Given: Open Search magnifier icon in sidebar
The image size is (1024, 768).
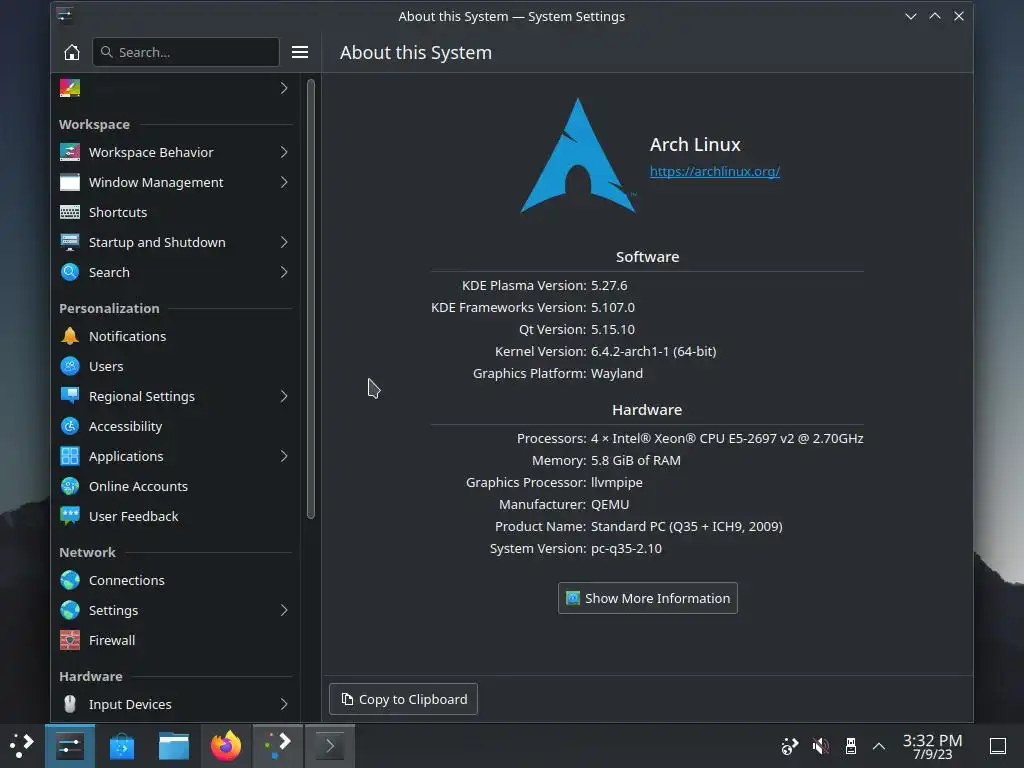Looking at the screenshot, I should [x=70, y=272].
